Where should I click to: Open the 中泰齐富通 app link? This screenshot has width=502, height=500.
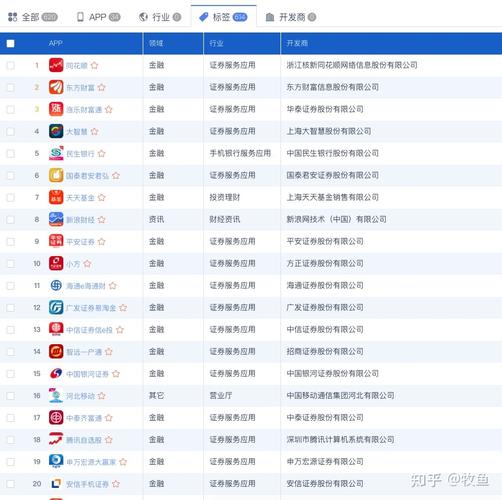84,418
